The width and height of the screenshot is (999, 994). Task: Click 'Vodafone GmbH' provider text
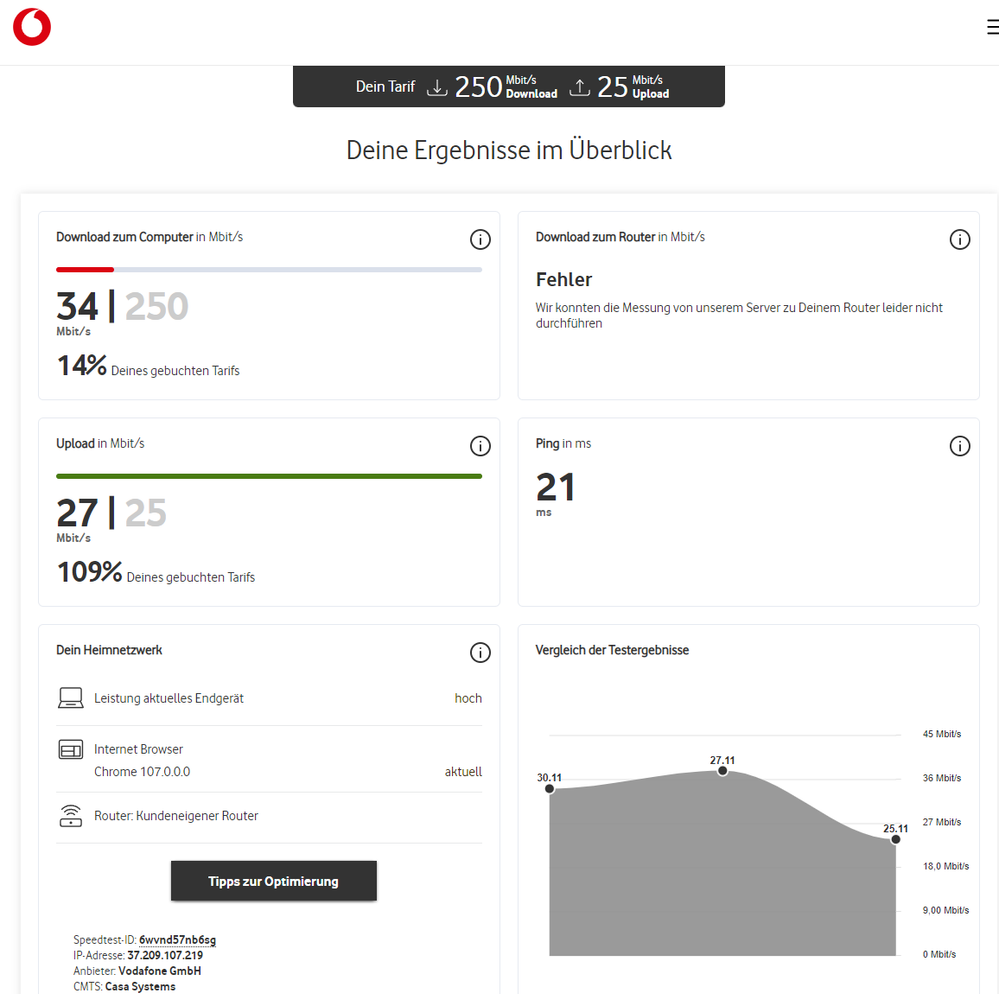(160, 970)
